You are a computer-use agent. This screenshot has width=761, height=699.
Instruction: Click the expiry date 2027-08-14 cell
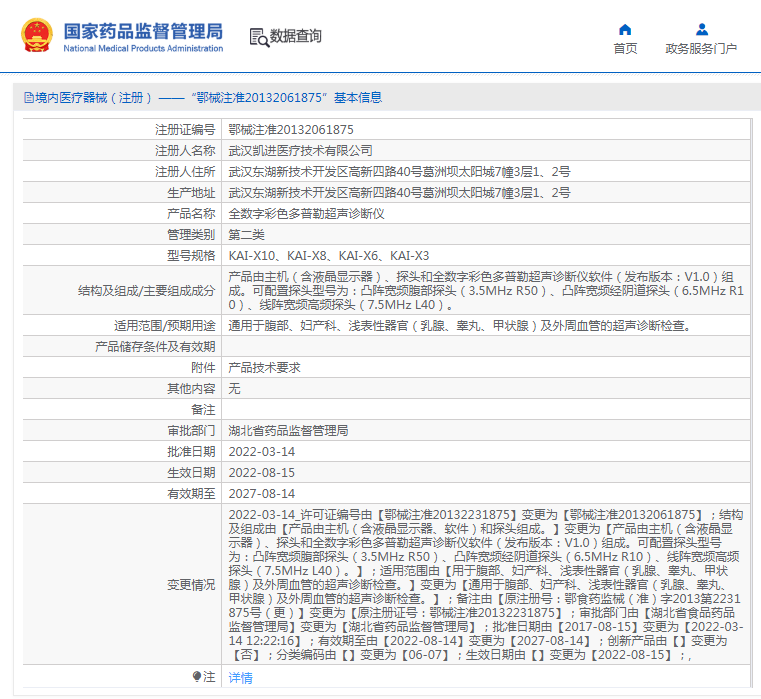[261, 493]
